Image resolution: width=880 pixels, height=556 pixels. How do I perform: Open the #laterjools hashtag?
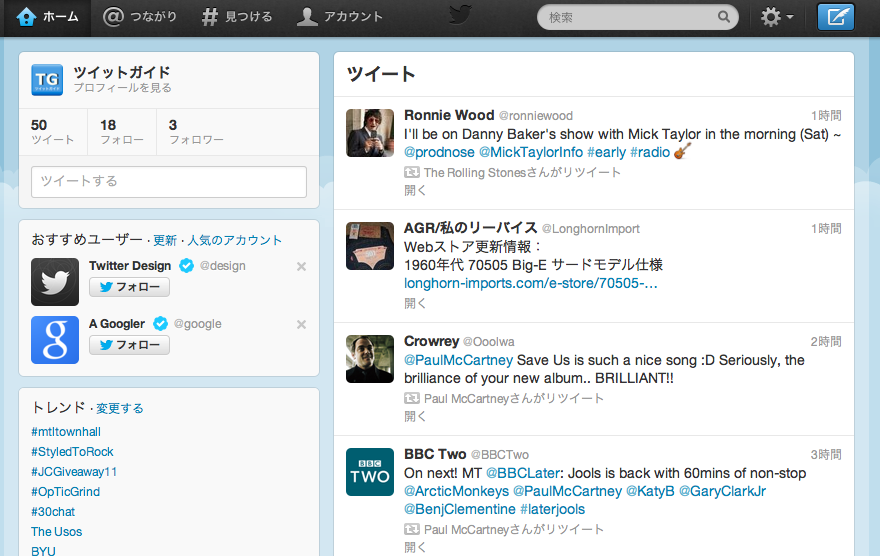click(552, 509)
